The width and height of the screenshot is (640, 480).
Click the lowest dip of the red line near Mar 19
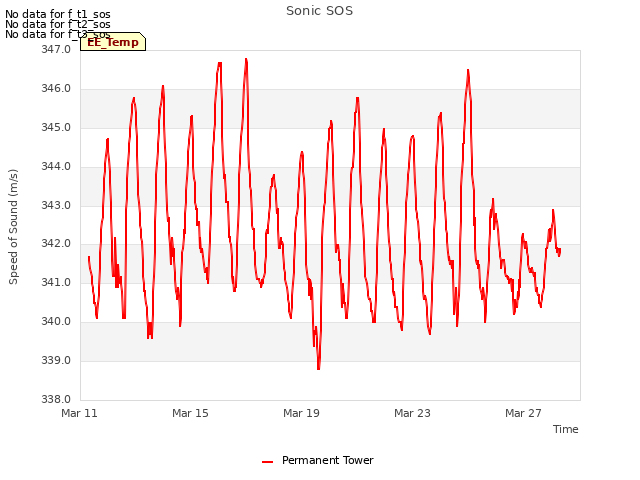point(318,368)
